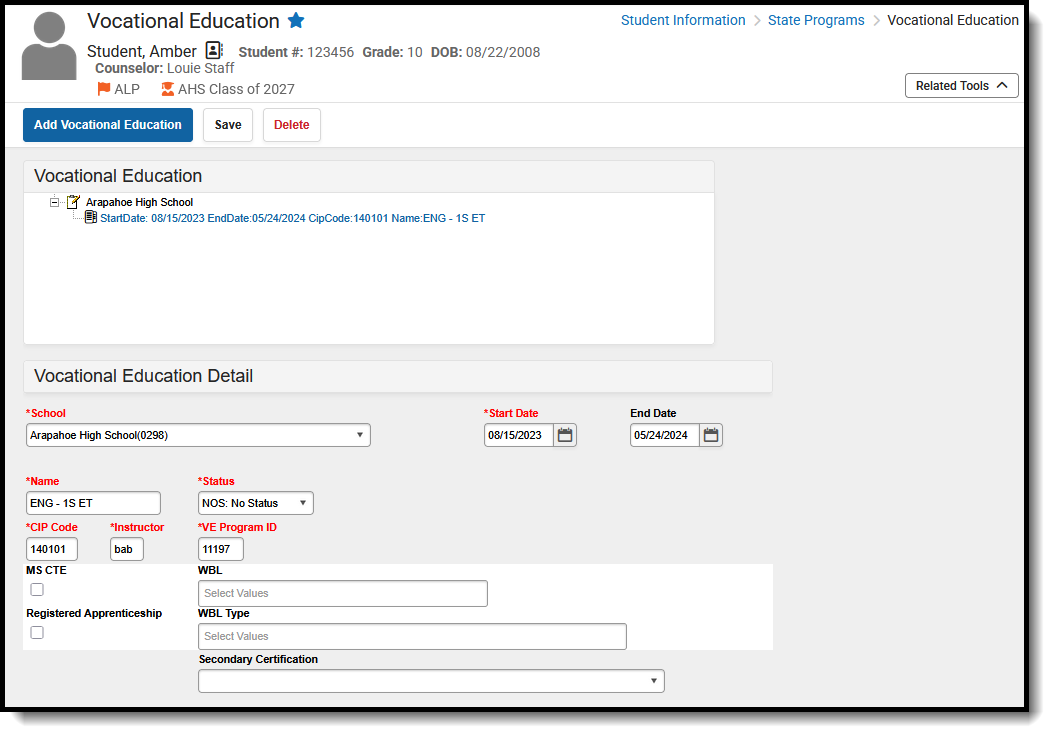Image resolution: width=1054 pixels, height=737 pixels.
Task: Open the WBL Select Values field
Action: tap(343, 593)
